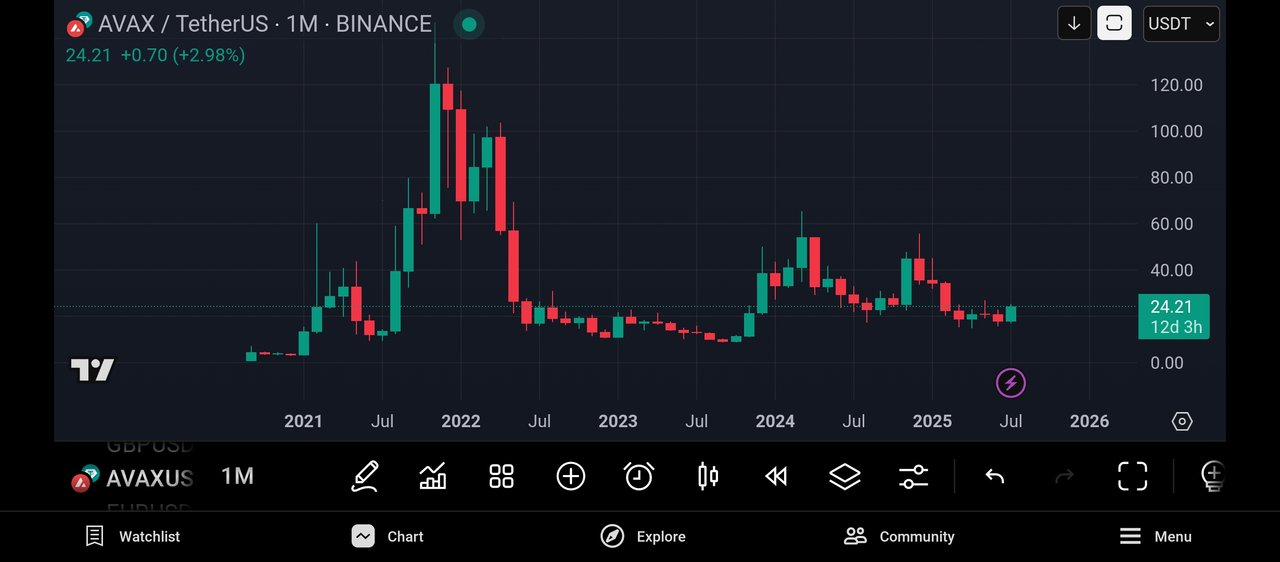Image resolution: width=1280 pixels, height=562 pixels.
Task: Open the USDT currency dropdown
Action: (x=1181, y=23)
